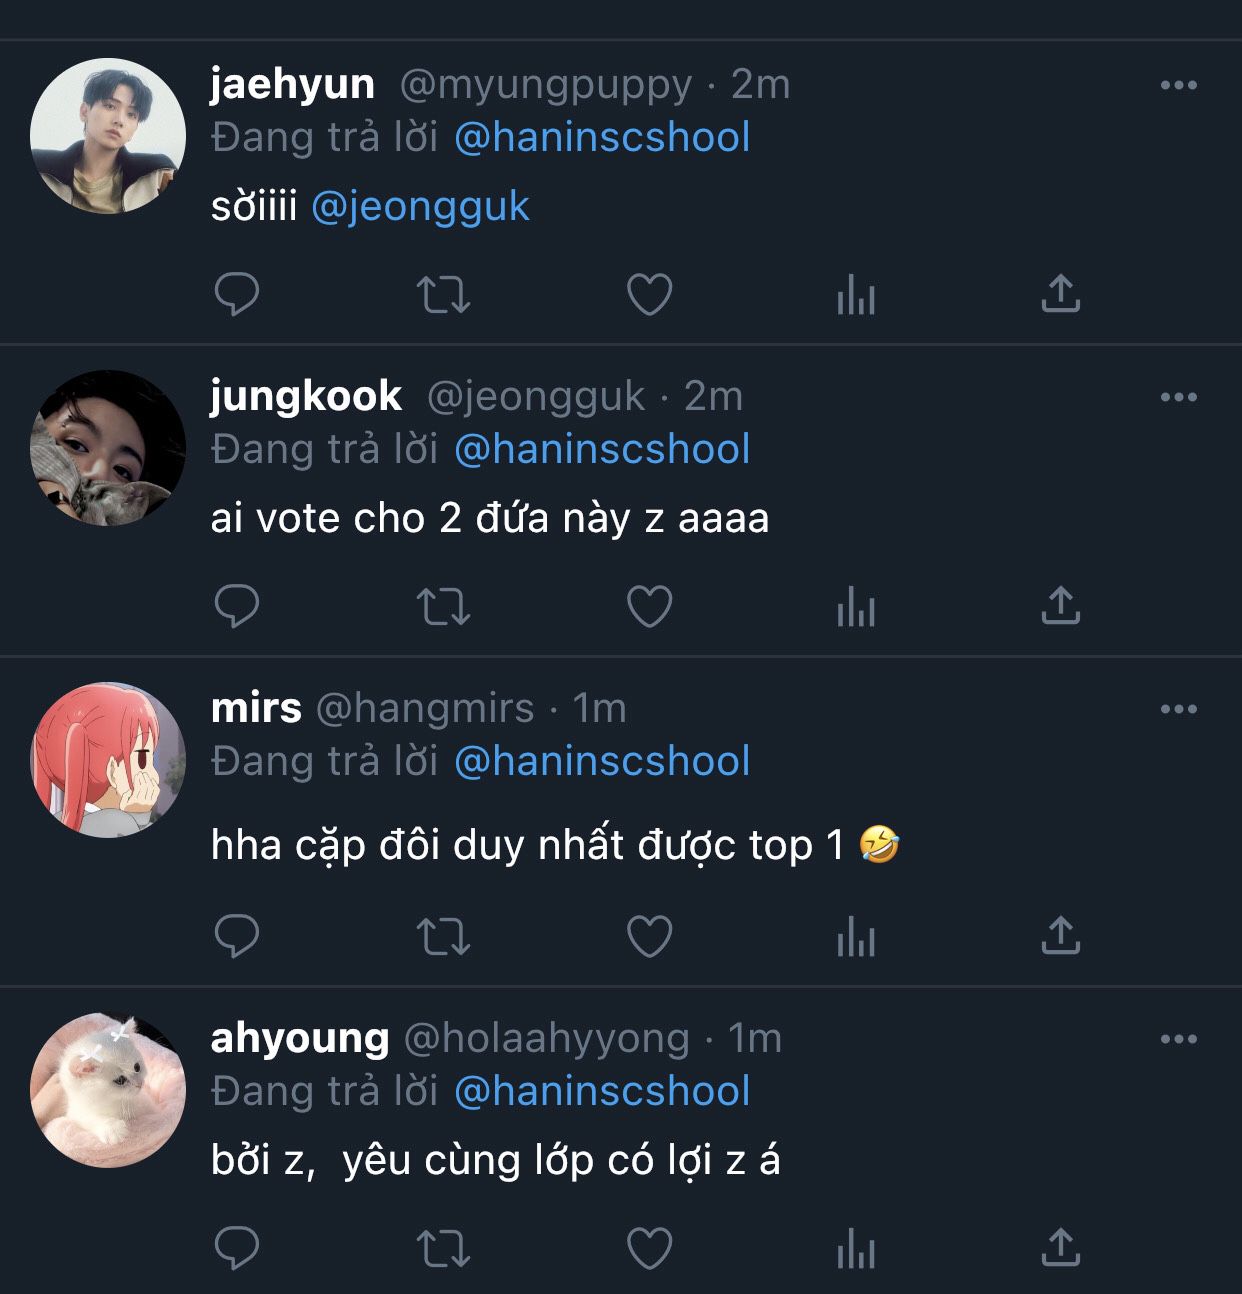
Task: Retweet jaehyun's reply
Action: click(x=443, y=294)
